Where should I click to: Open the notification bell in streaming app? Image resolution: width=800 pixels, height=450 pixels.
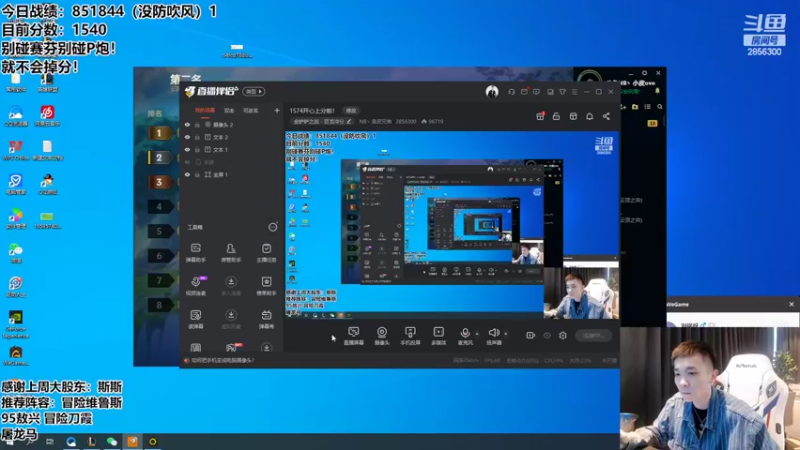589,116
